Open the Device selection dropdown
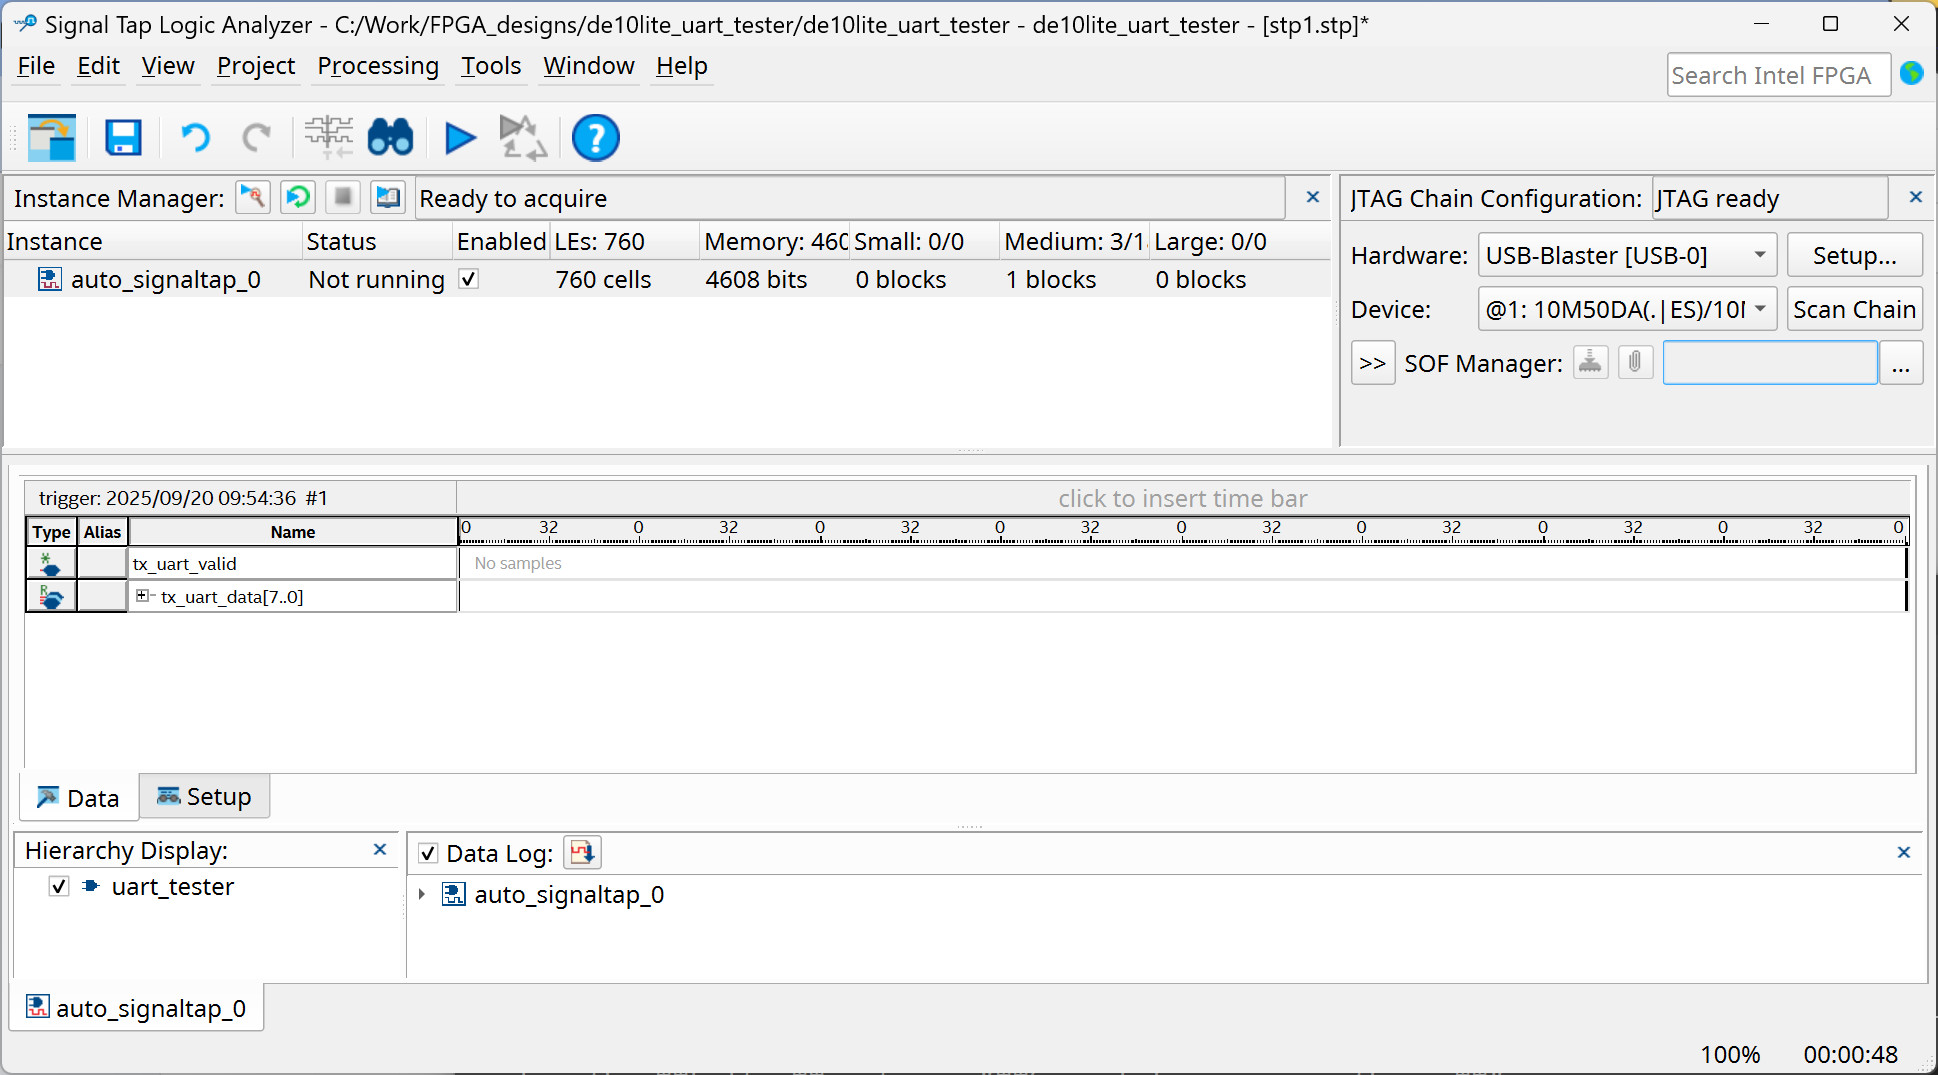1938x1075 pixels. tap(1759, 309)
